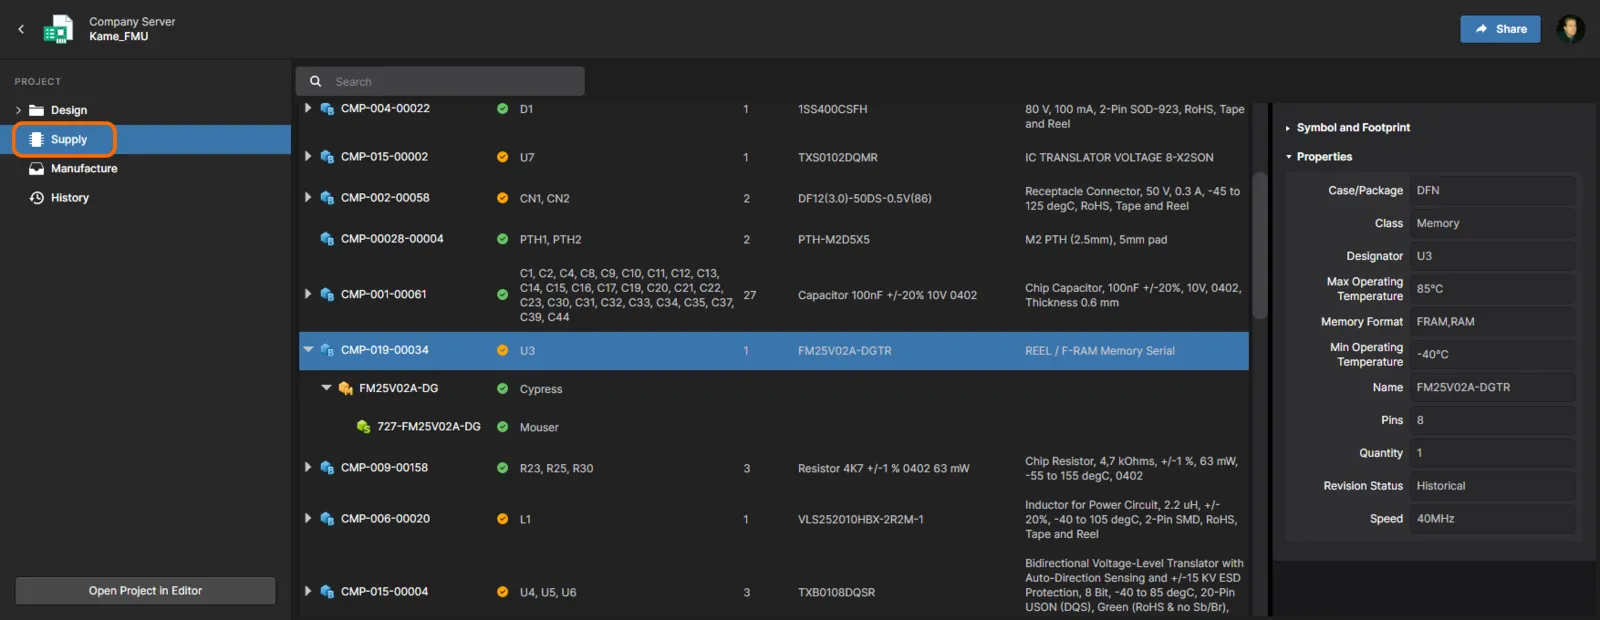The image size is (1600, 620).
Task: Click the Manufacture tray icon
Action: coord(36,169)
